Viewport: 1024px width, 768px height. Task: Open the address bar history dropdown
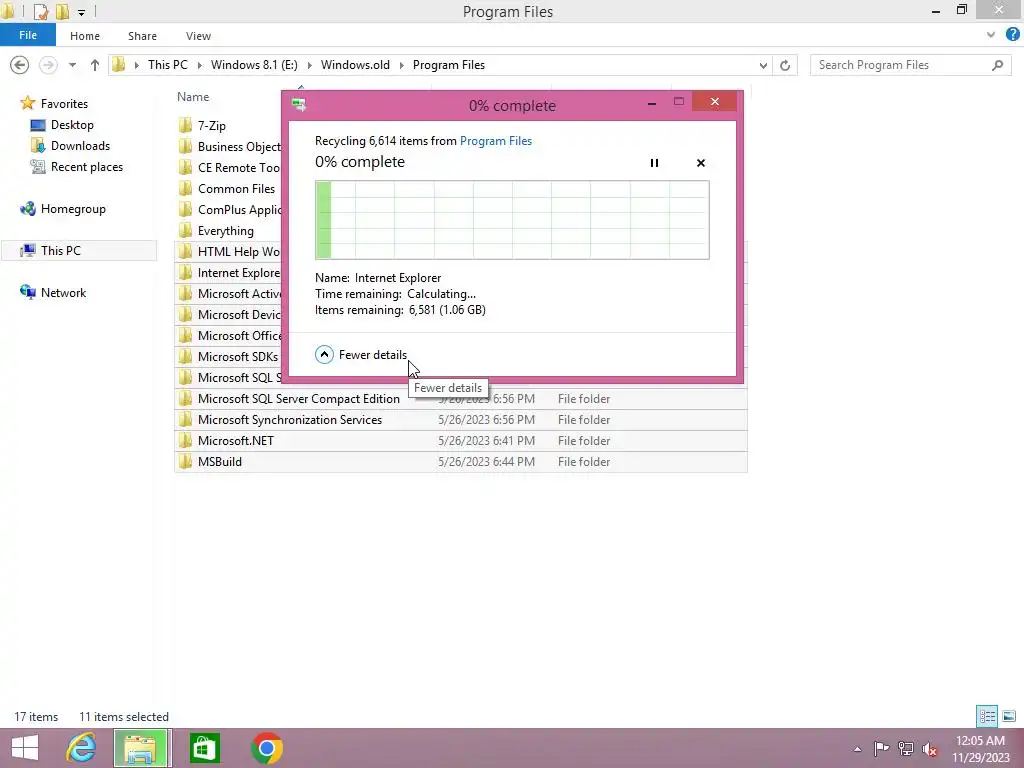click(763, 65)
